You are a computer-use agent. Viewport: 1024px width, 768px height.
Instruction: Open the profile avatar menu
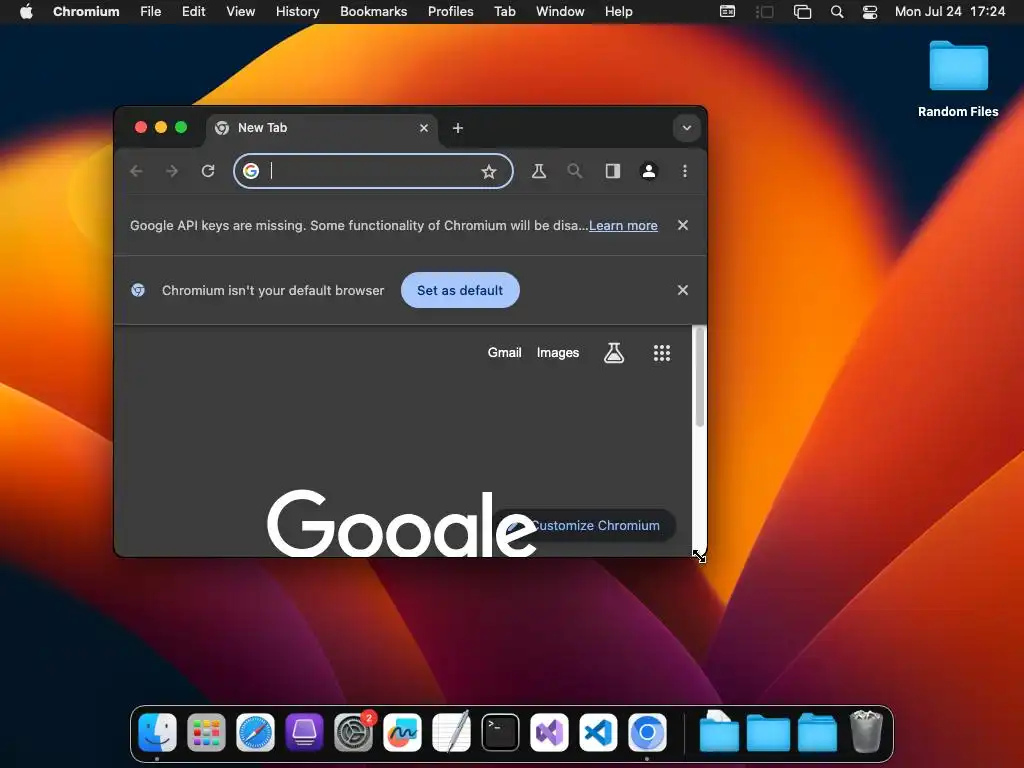pyautogui.click(x=648, y=171)
